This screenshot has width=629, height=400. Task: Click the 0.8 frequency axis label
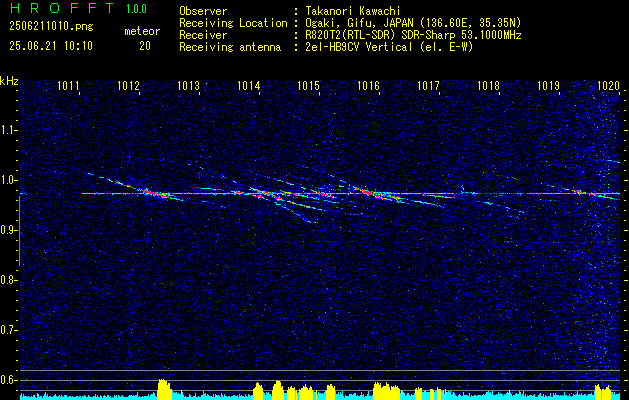[7, 280]
